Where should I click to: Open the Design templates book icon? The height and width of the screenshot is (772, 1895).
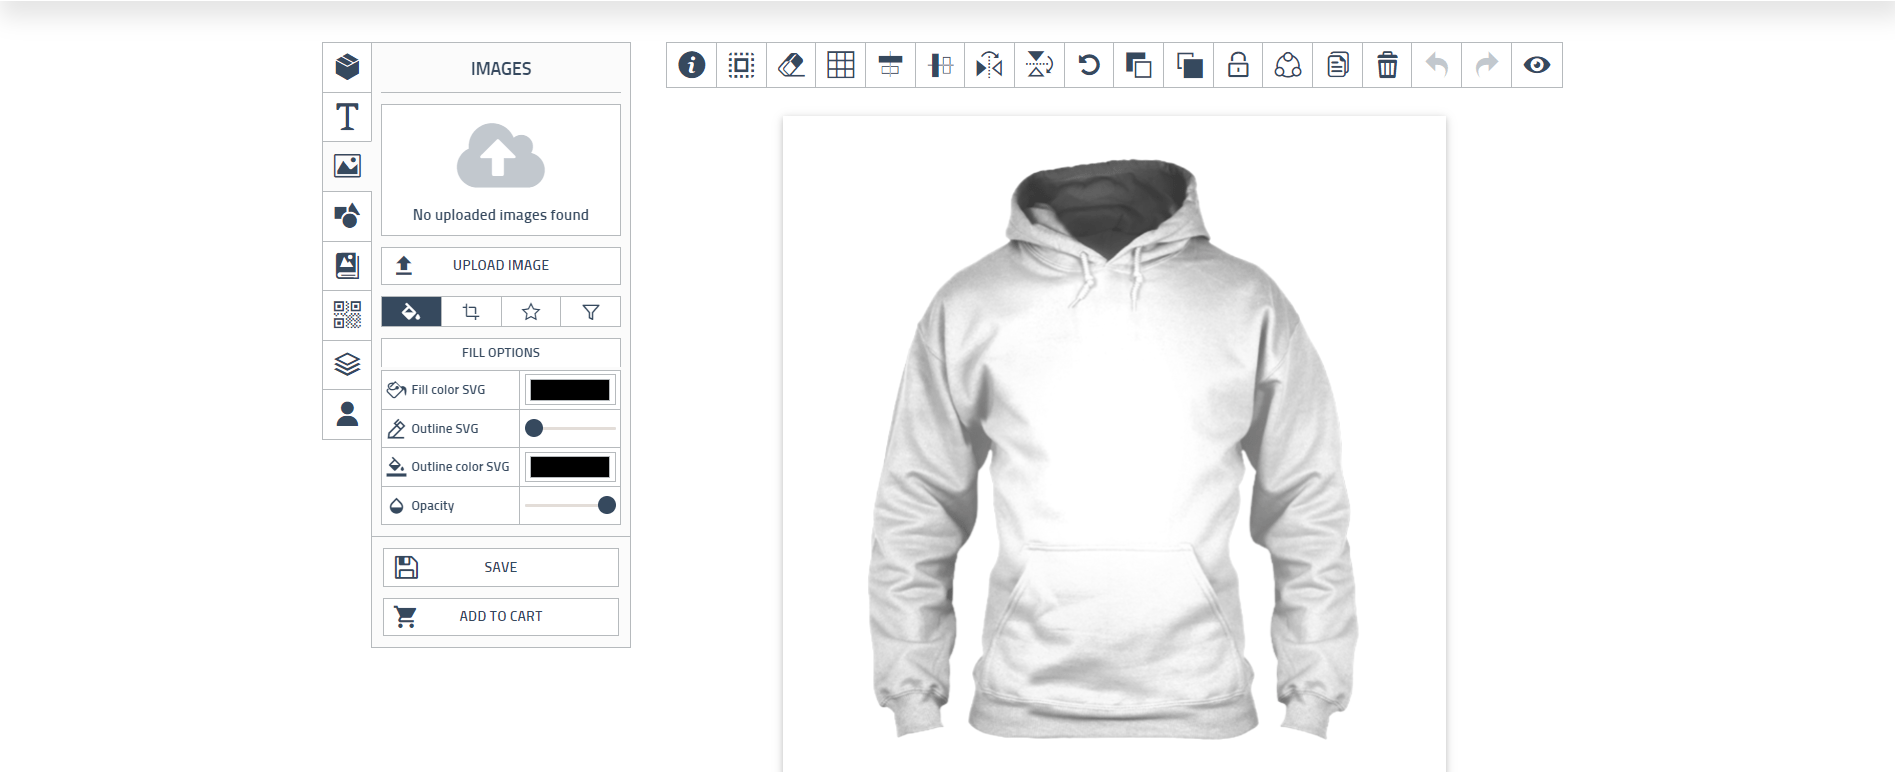point(347,265)
